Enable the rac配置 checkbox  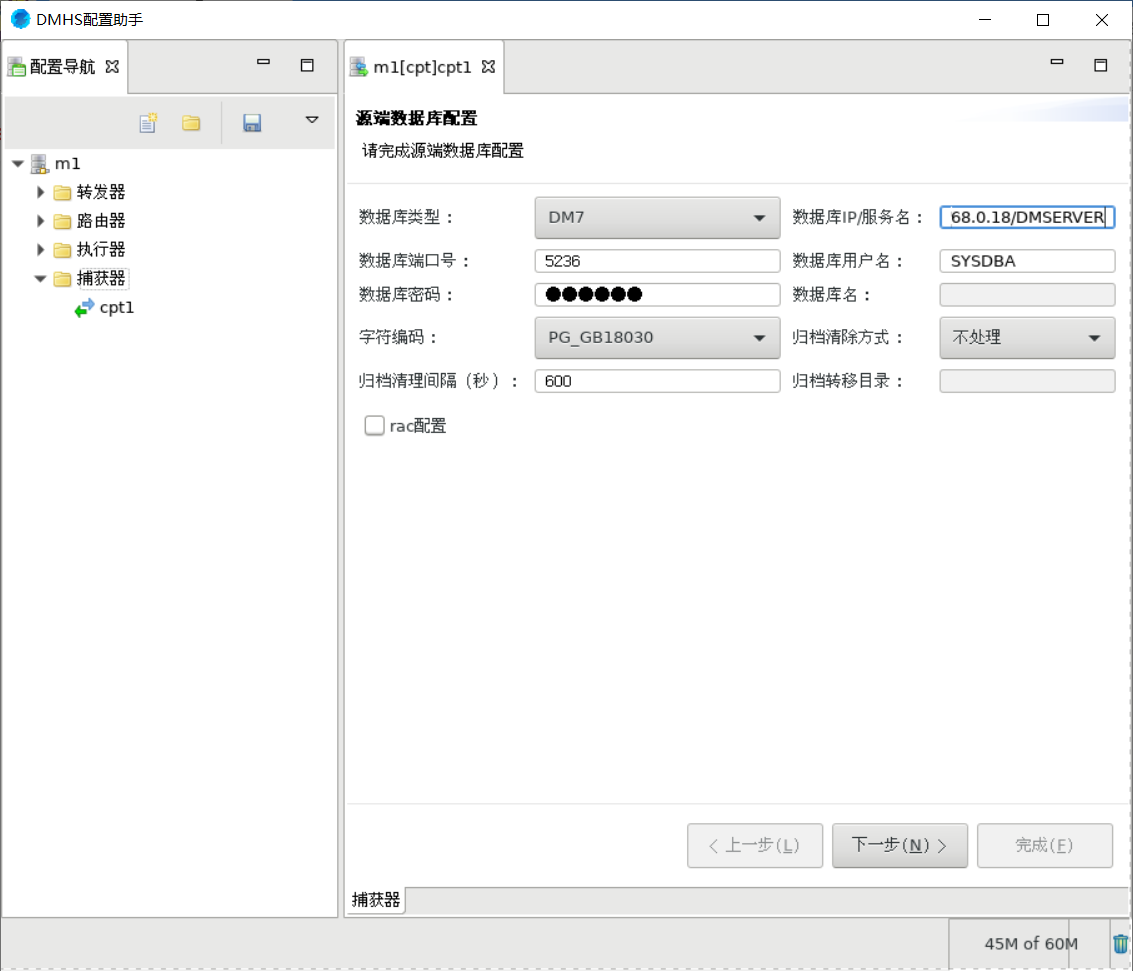(374, 425)
